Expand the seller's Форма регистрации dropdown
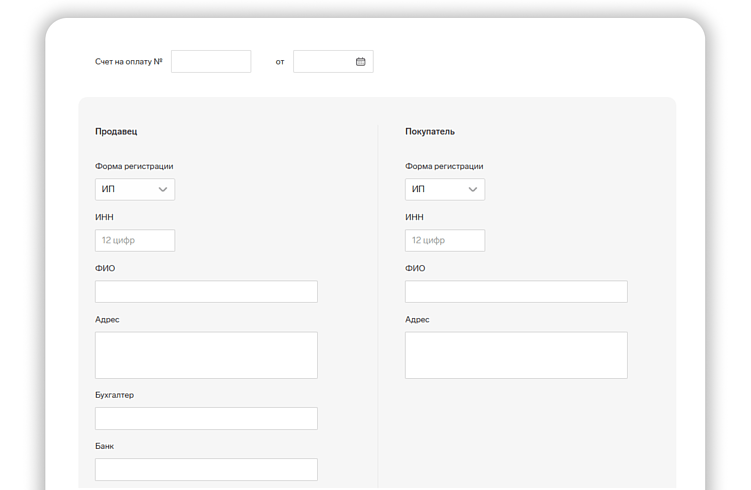Viewport: 751px width, 490px height. click(x=135, y=189)
